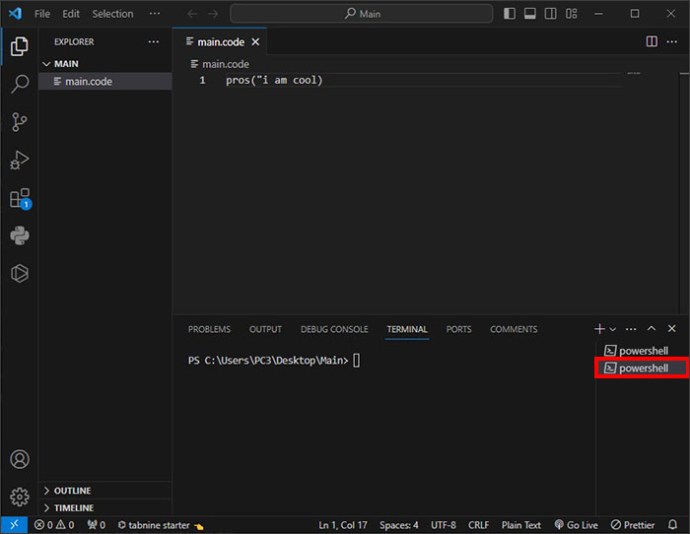The image size is (690, 534).
Task: Open the Search view icon
Action: tap(19, 84)
